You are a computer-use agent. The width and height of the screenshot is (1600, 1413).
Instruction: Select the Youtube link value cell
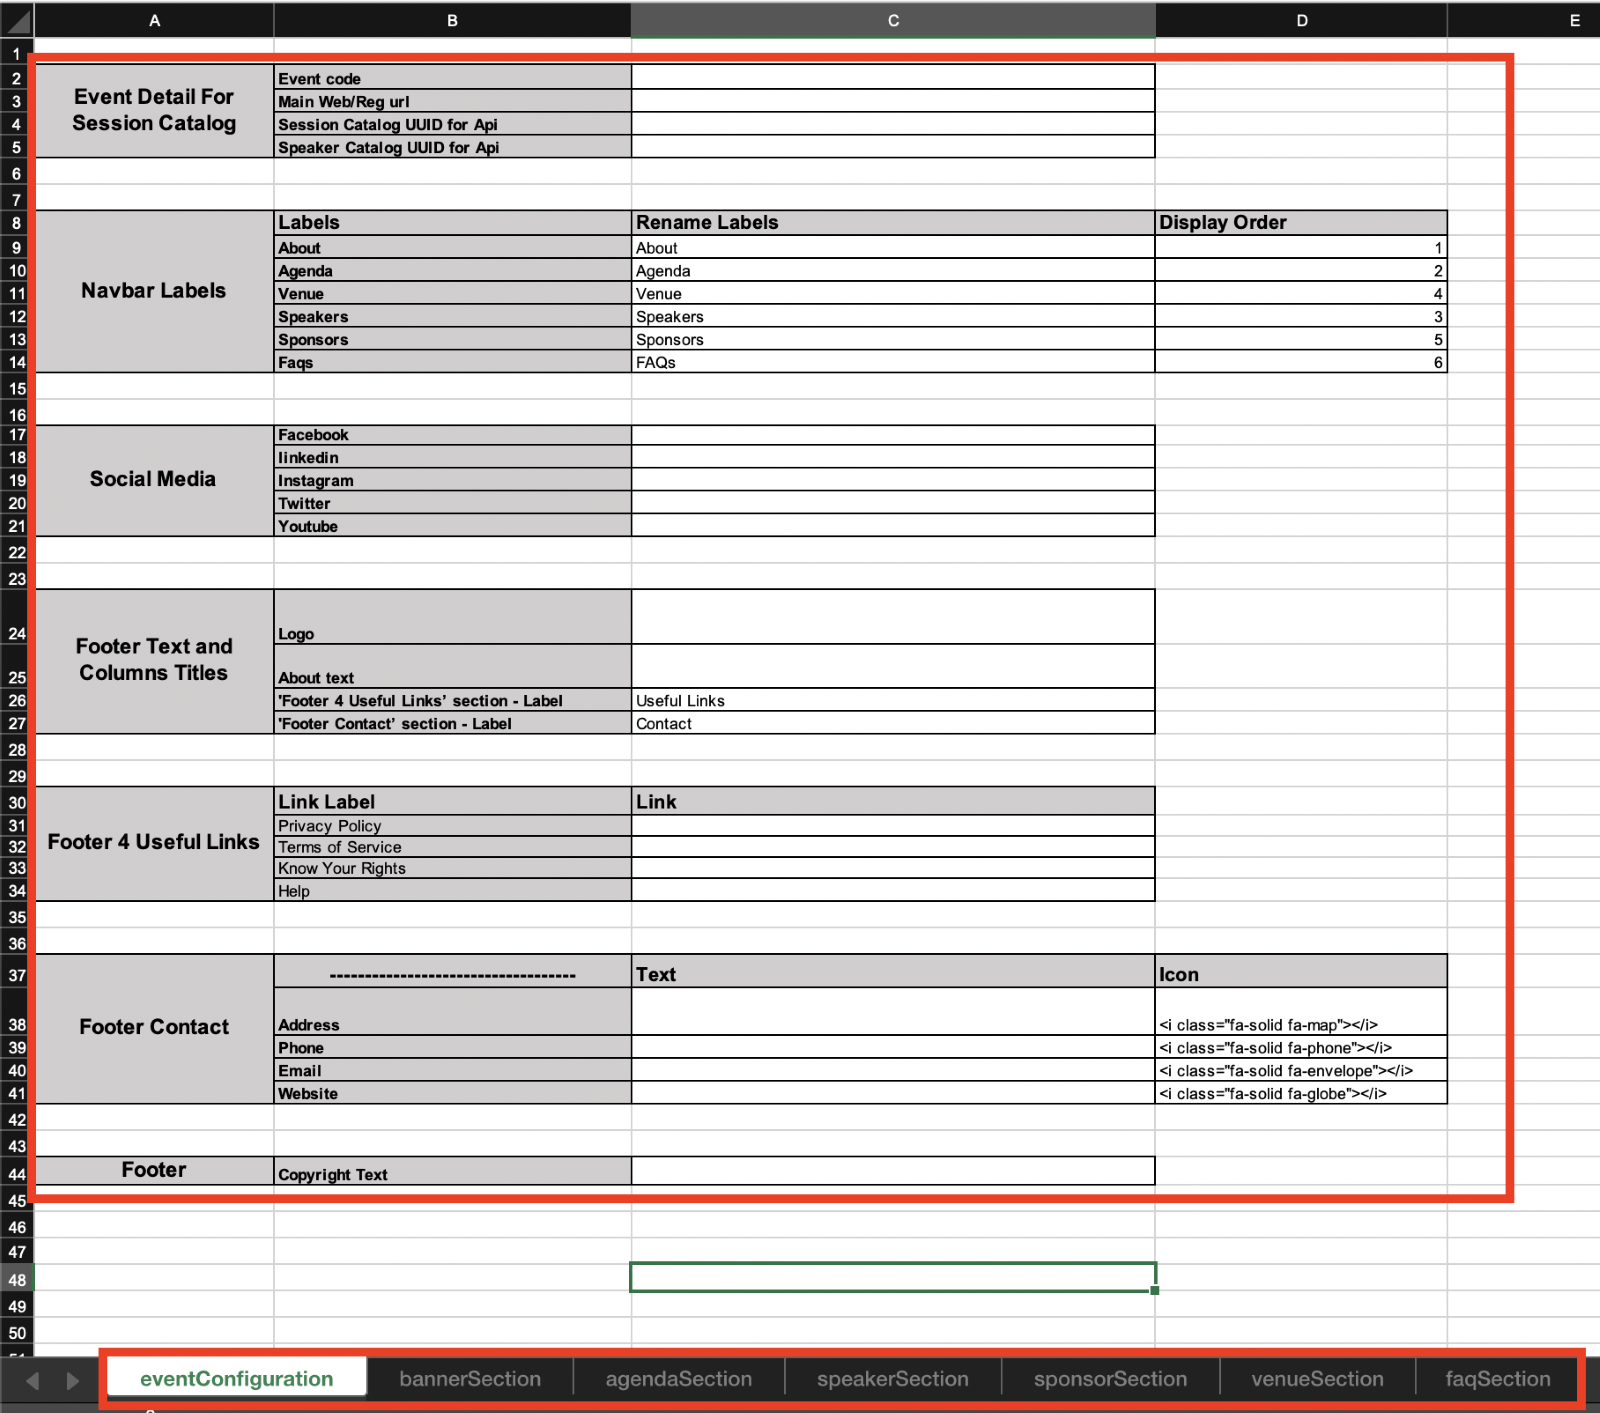tap(893, 526)
